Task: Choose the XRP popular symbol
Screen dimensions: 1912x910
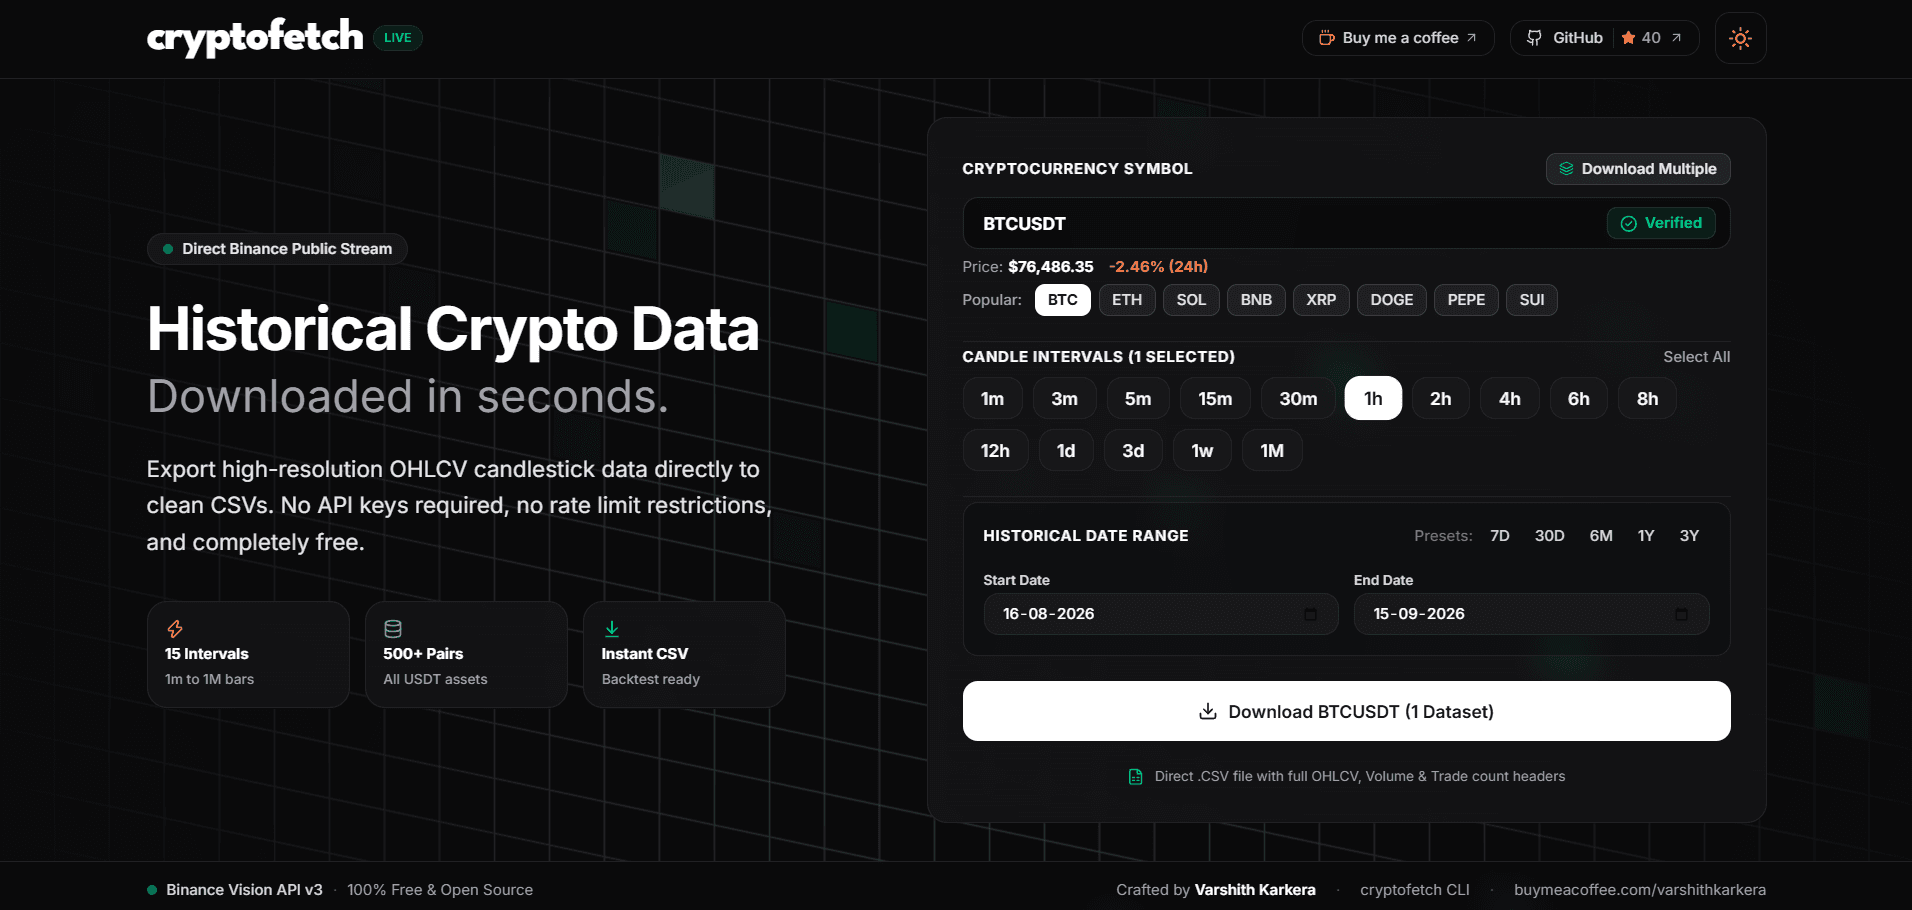Action: click(x=1321, y=300)
